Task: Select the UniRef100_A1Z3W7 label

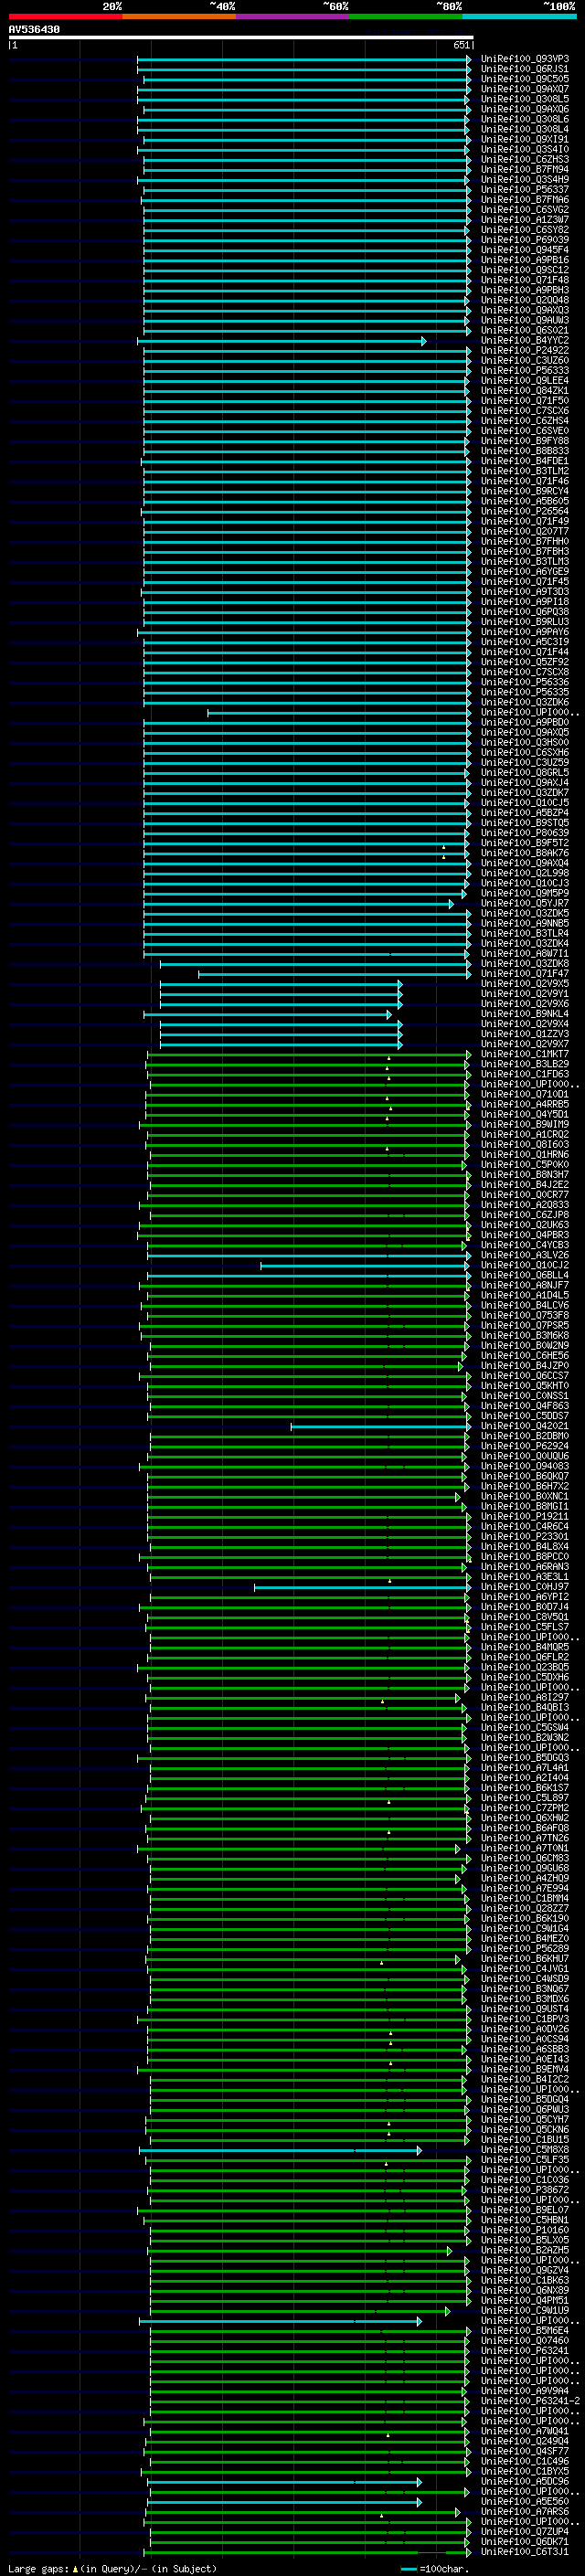Action: tap(524, 220)
